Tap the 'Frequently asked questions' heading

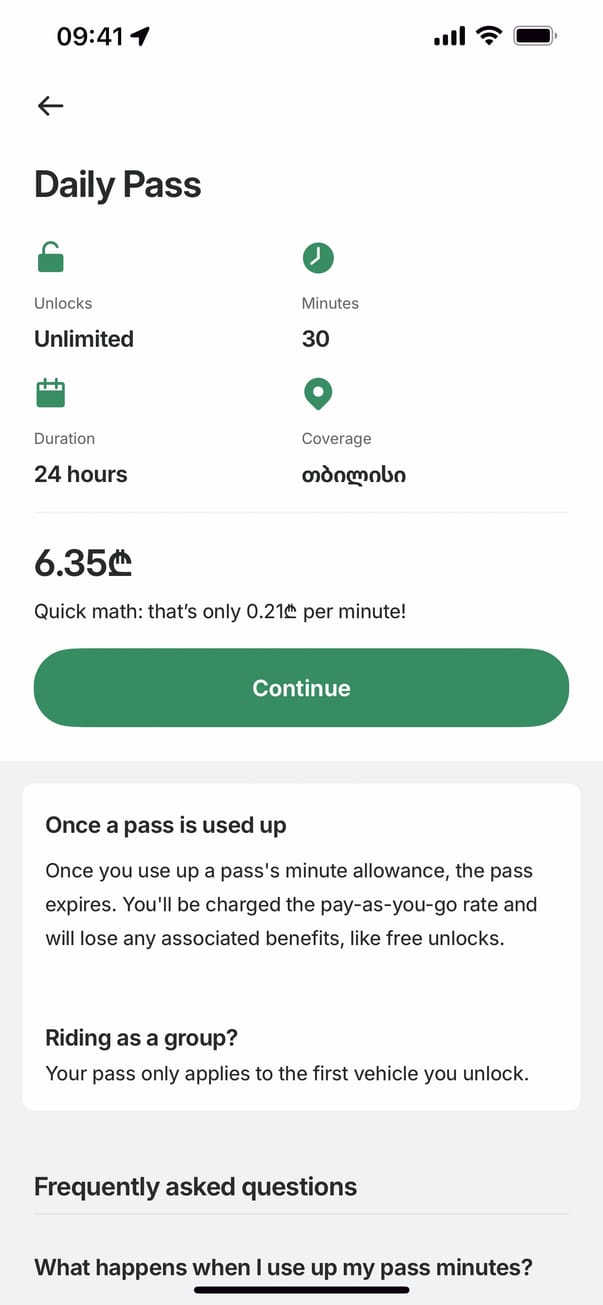pyautogui.click(x=195, y=1187)
